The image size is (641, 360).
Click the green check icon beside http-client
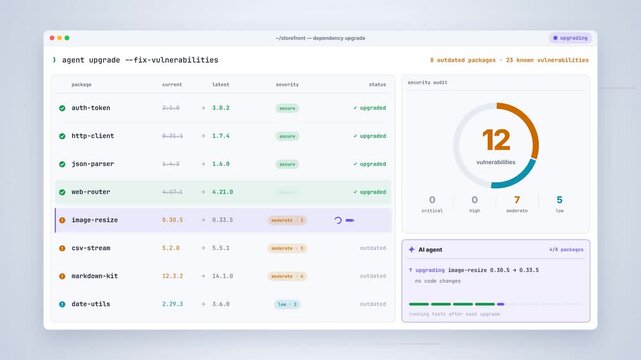62,136
